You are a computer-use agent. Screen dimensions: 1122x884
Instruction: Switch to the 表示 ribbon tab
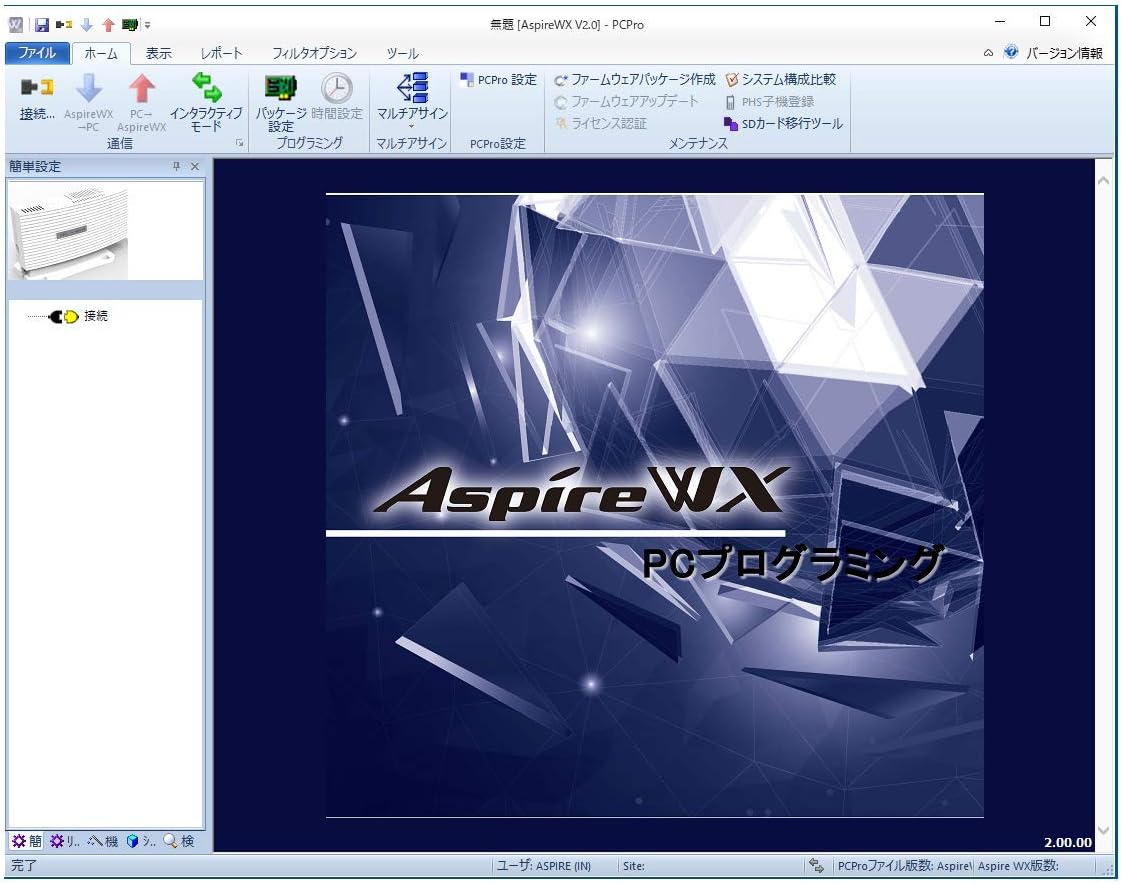[159, 53]
